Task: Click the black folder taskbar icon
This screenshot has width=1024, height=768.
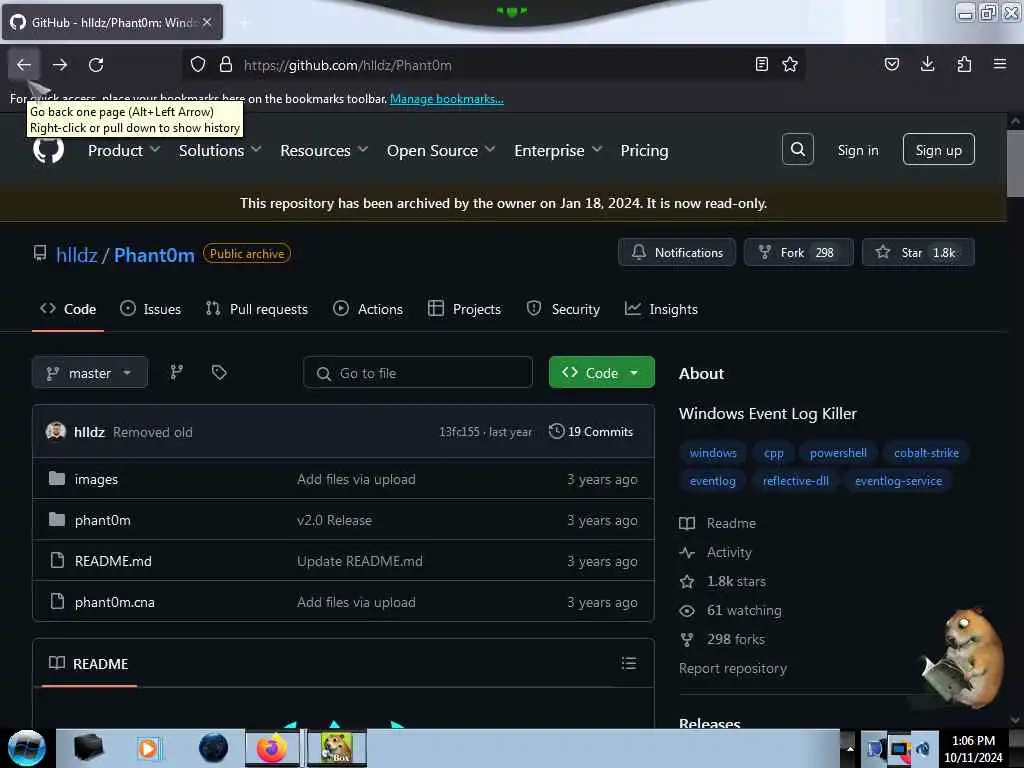Action: coord(88,748)
